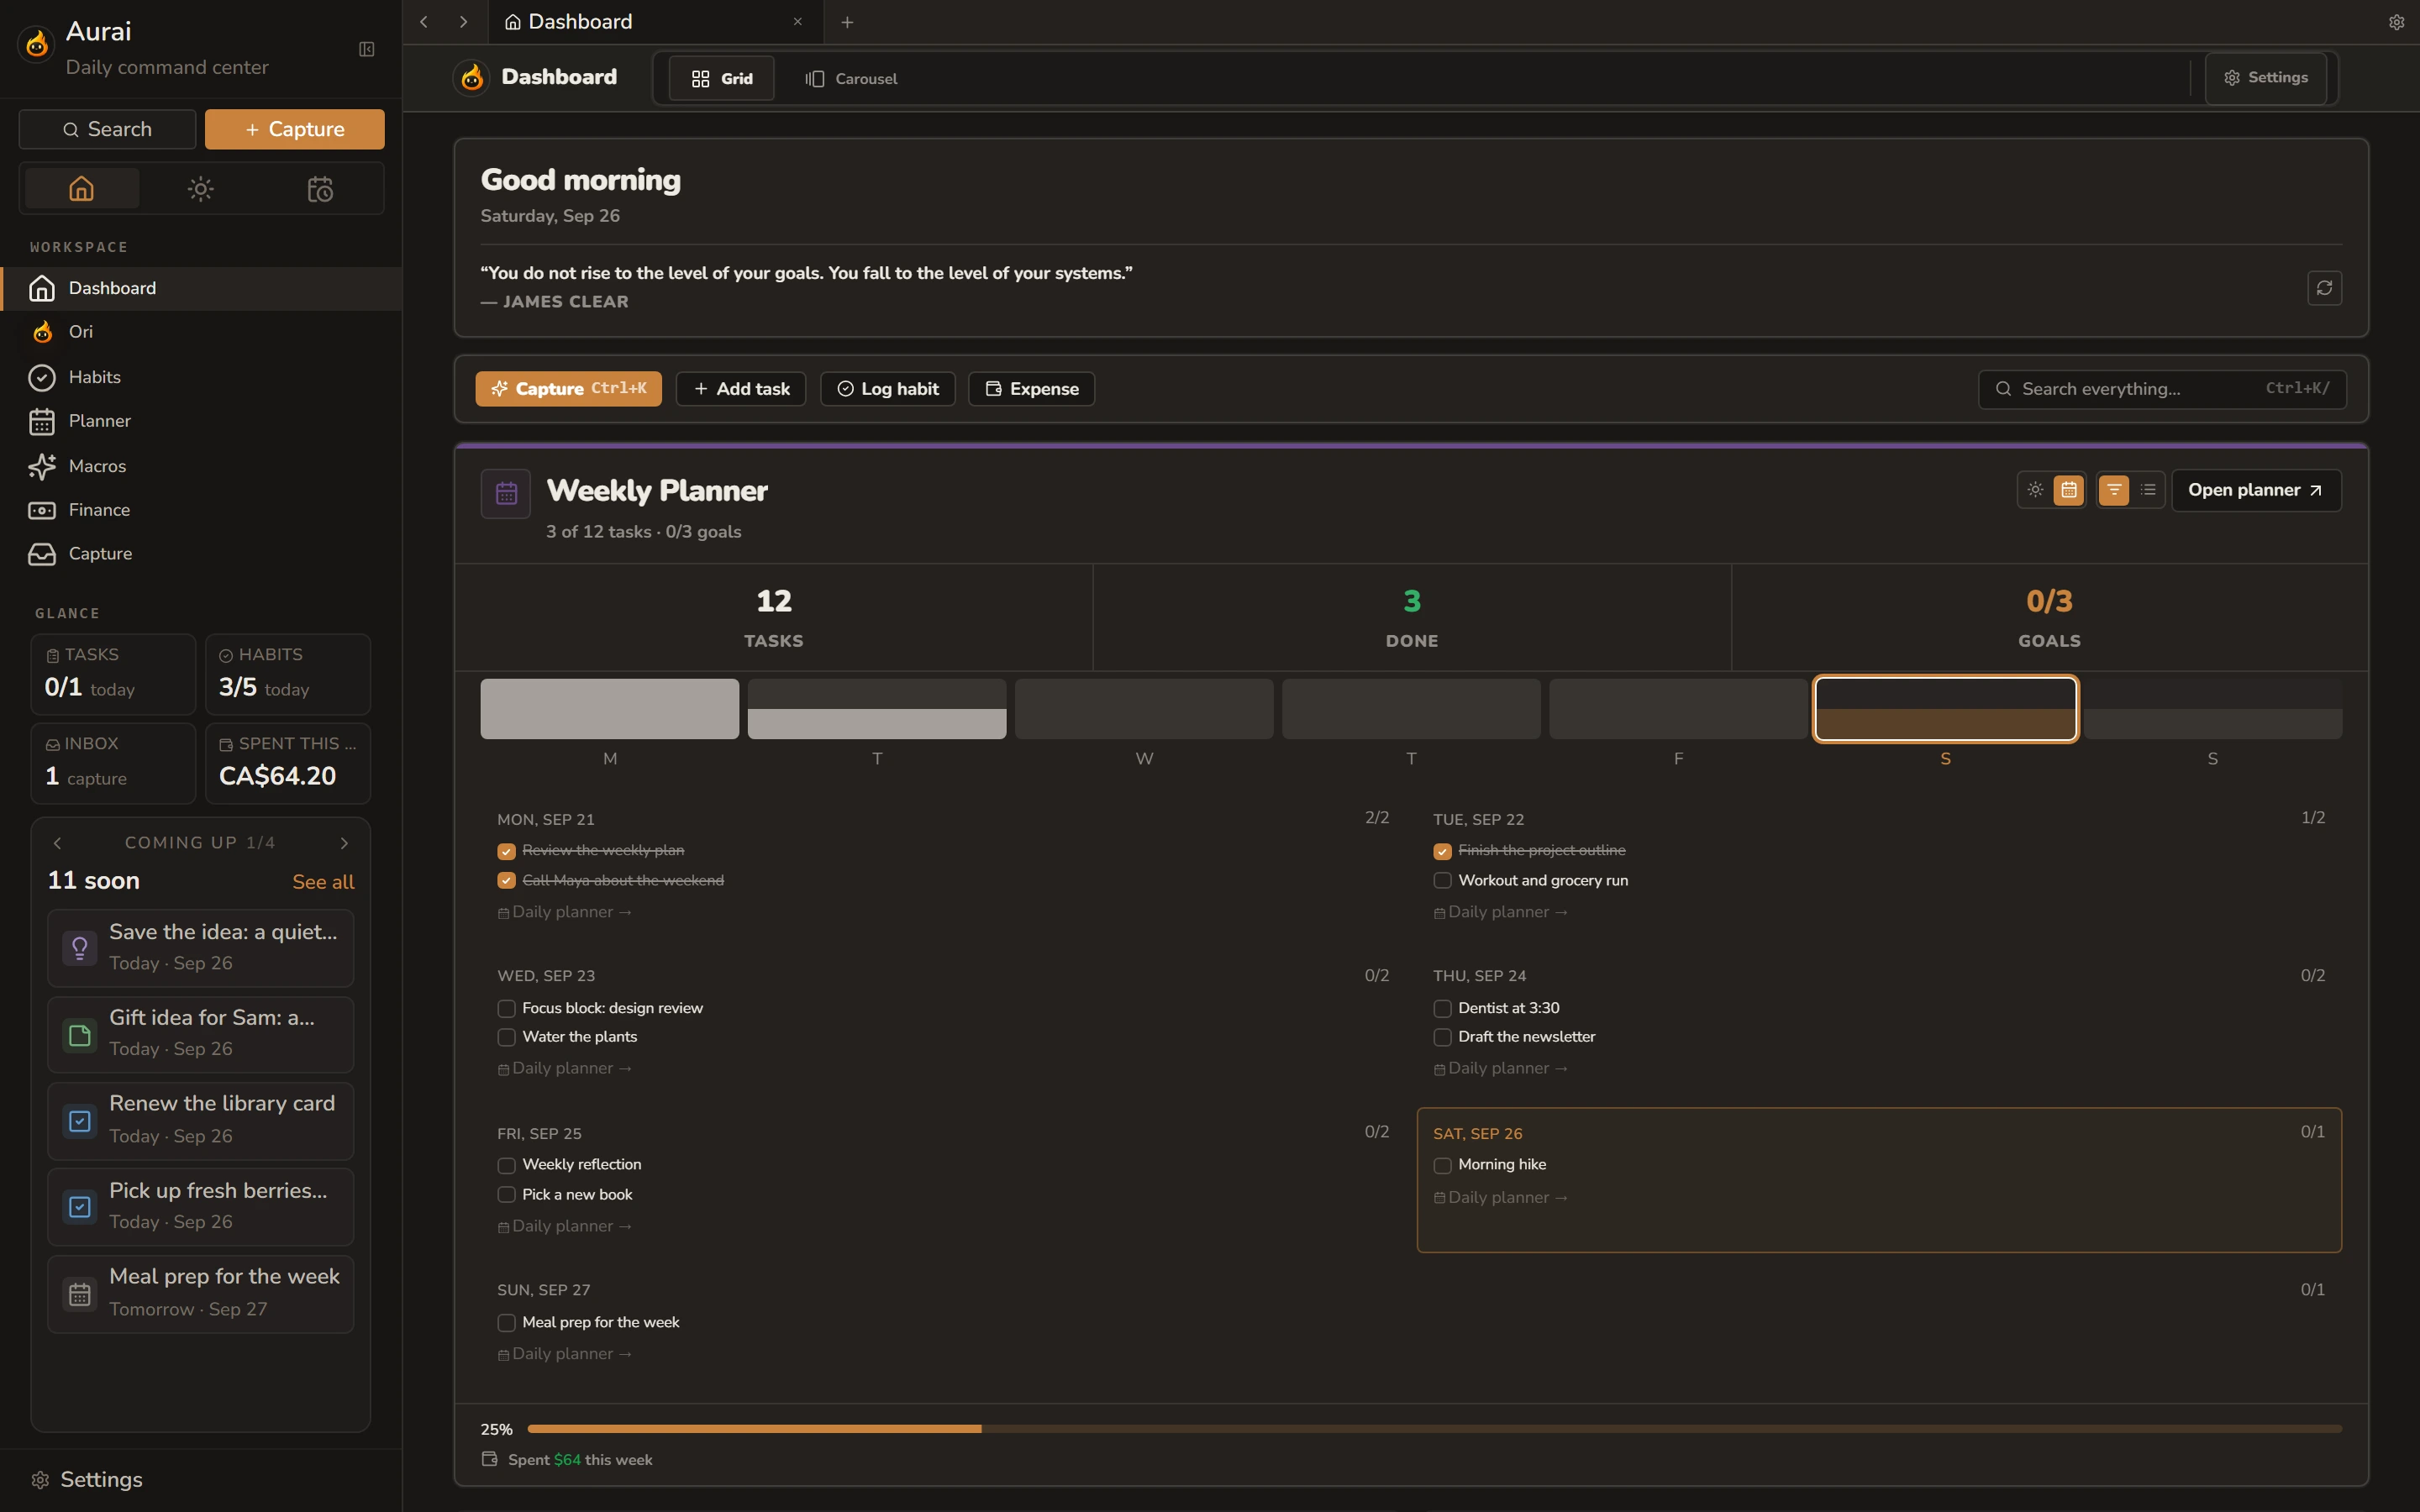Click the Weekly Planner calendar icon
2420x1512 pixels.
tap(506, 493)
